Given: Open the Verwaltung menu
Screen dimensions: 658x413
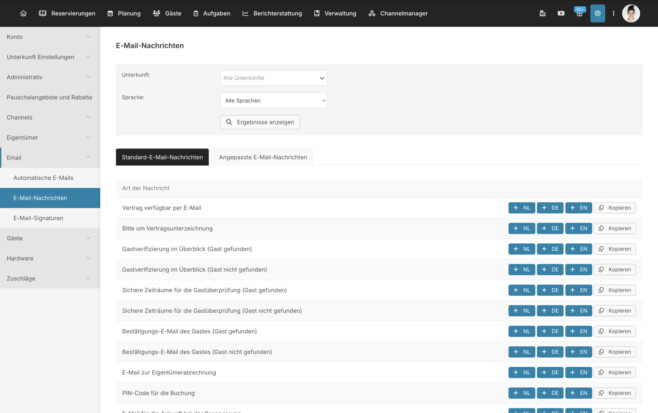Looking at the screenshot, I should [335, 13].
